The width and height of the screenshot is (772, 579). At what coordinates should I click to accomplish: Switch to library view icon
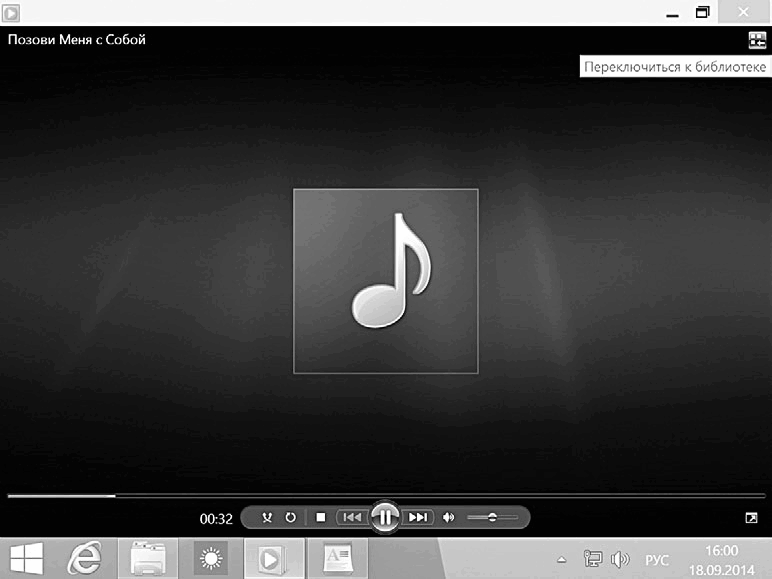click(757, 41)
